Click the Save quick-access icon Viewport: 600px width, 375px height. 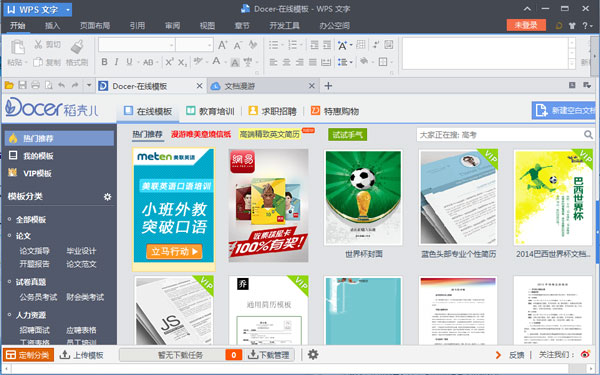23,85
